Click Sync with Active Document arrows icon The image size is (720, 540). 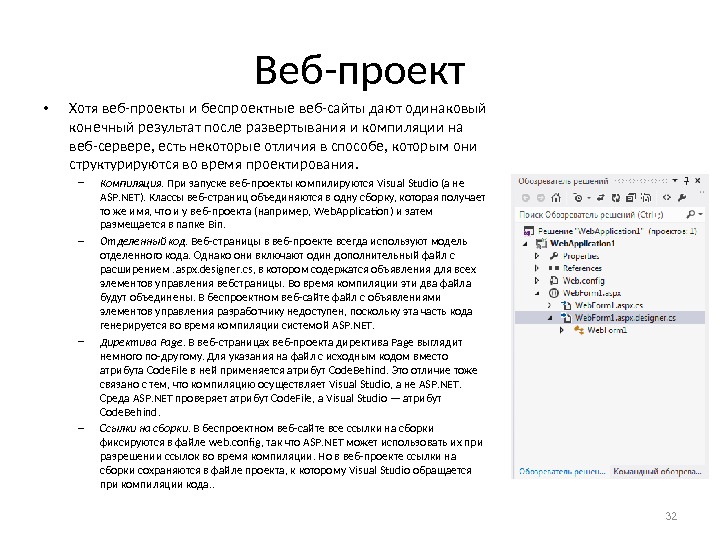601,197
